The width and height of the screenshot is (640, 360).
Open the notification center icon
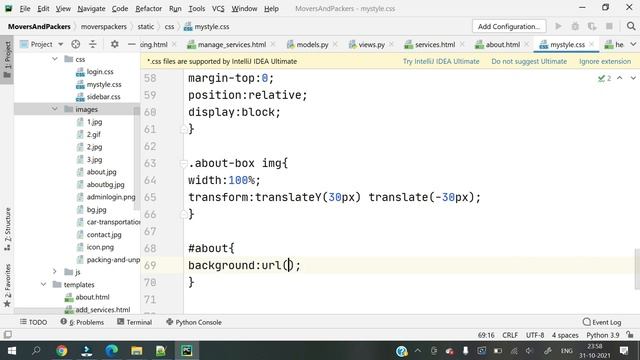click(x=624, y=351)
